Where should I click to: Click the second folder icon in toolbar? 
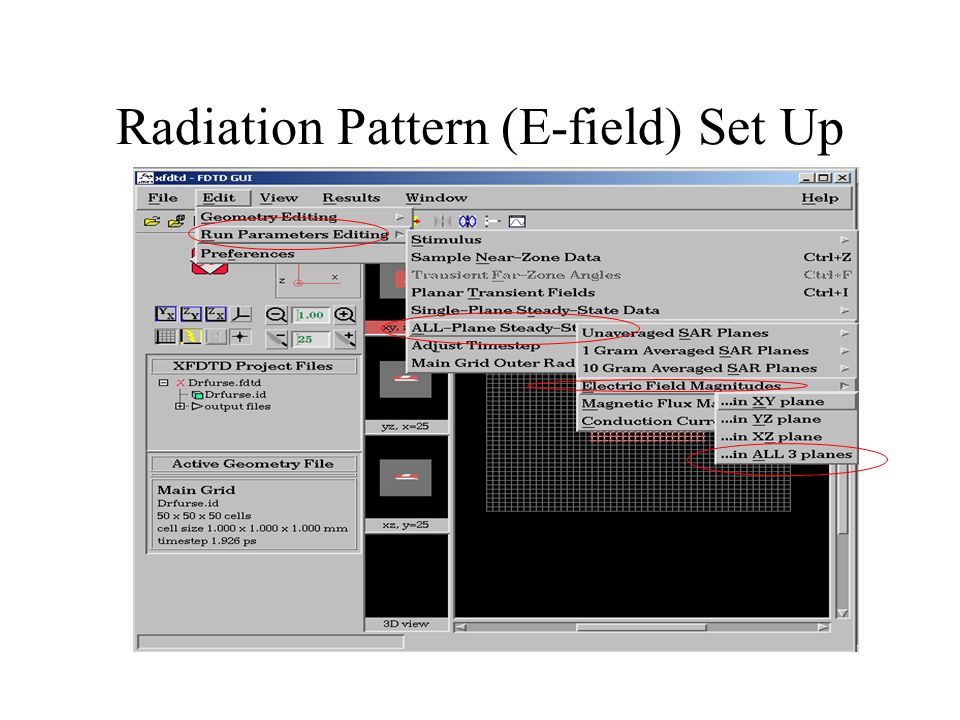(x=176, y=221)
